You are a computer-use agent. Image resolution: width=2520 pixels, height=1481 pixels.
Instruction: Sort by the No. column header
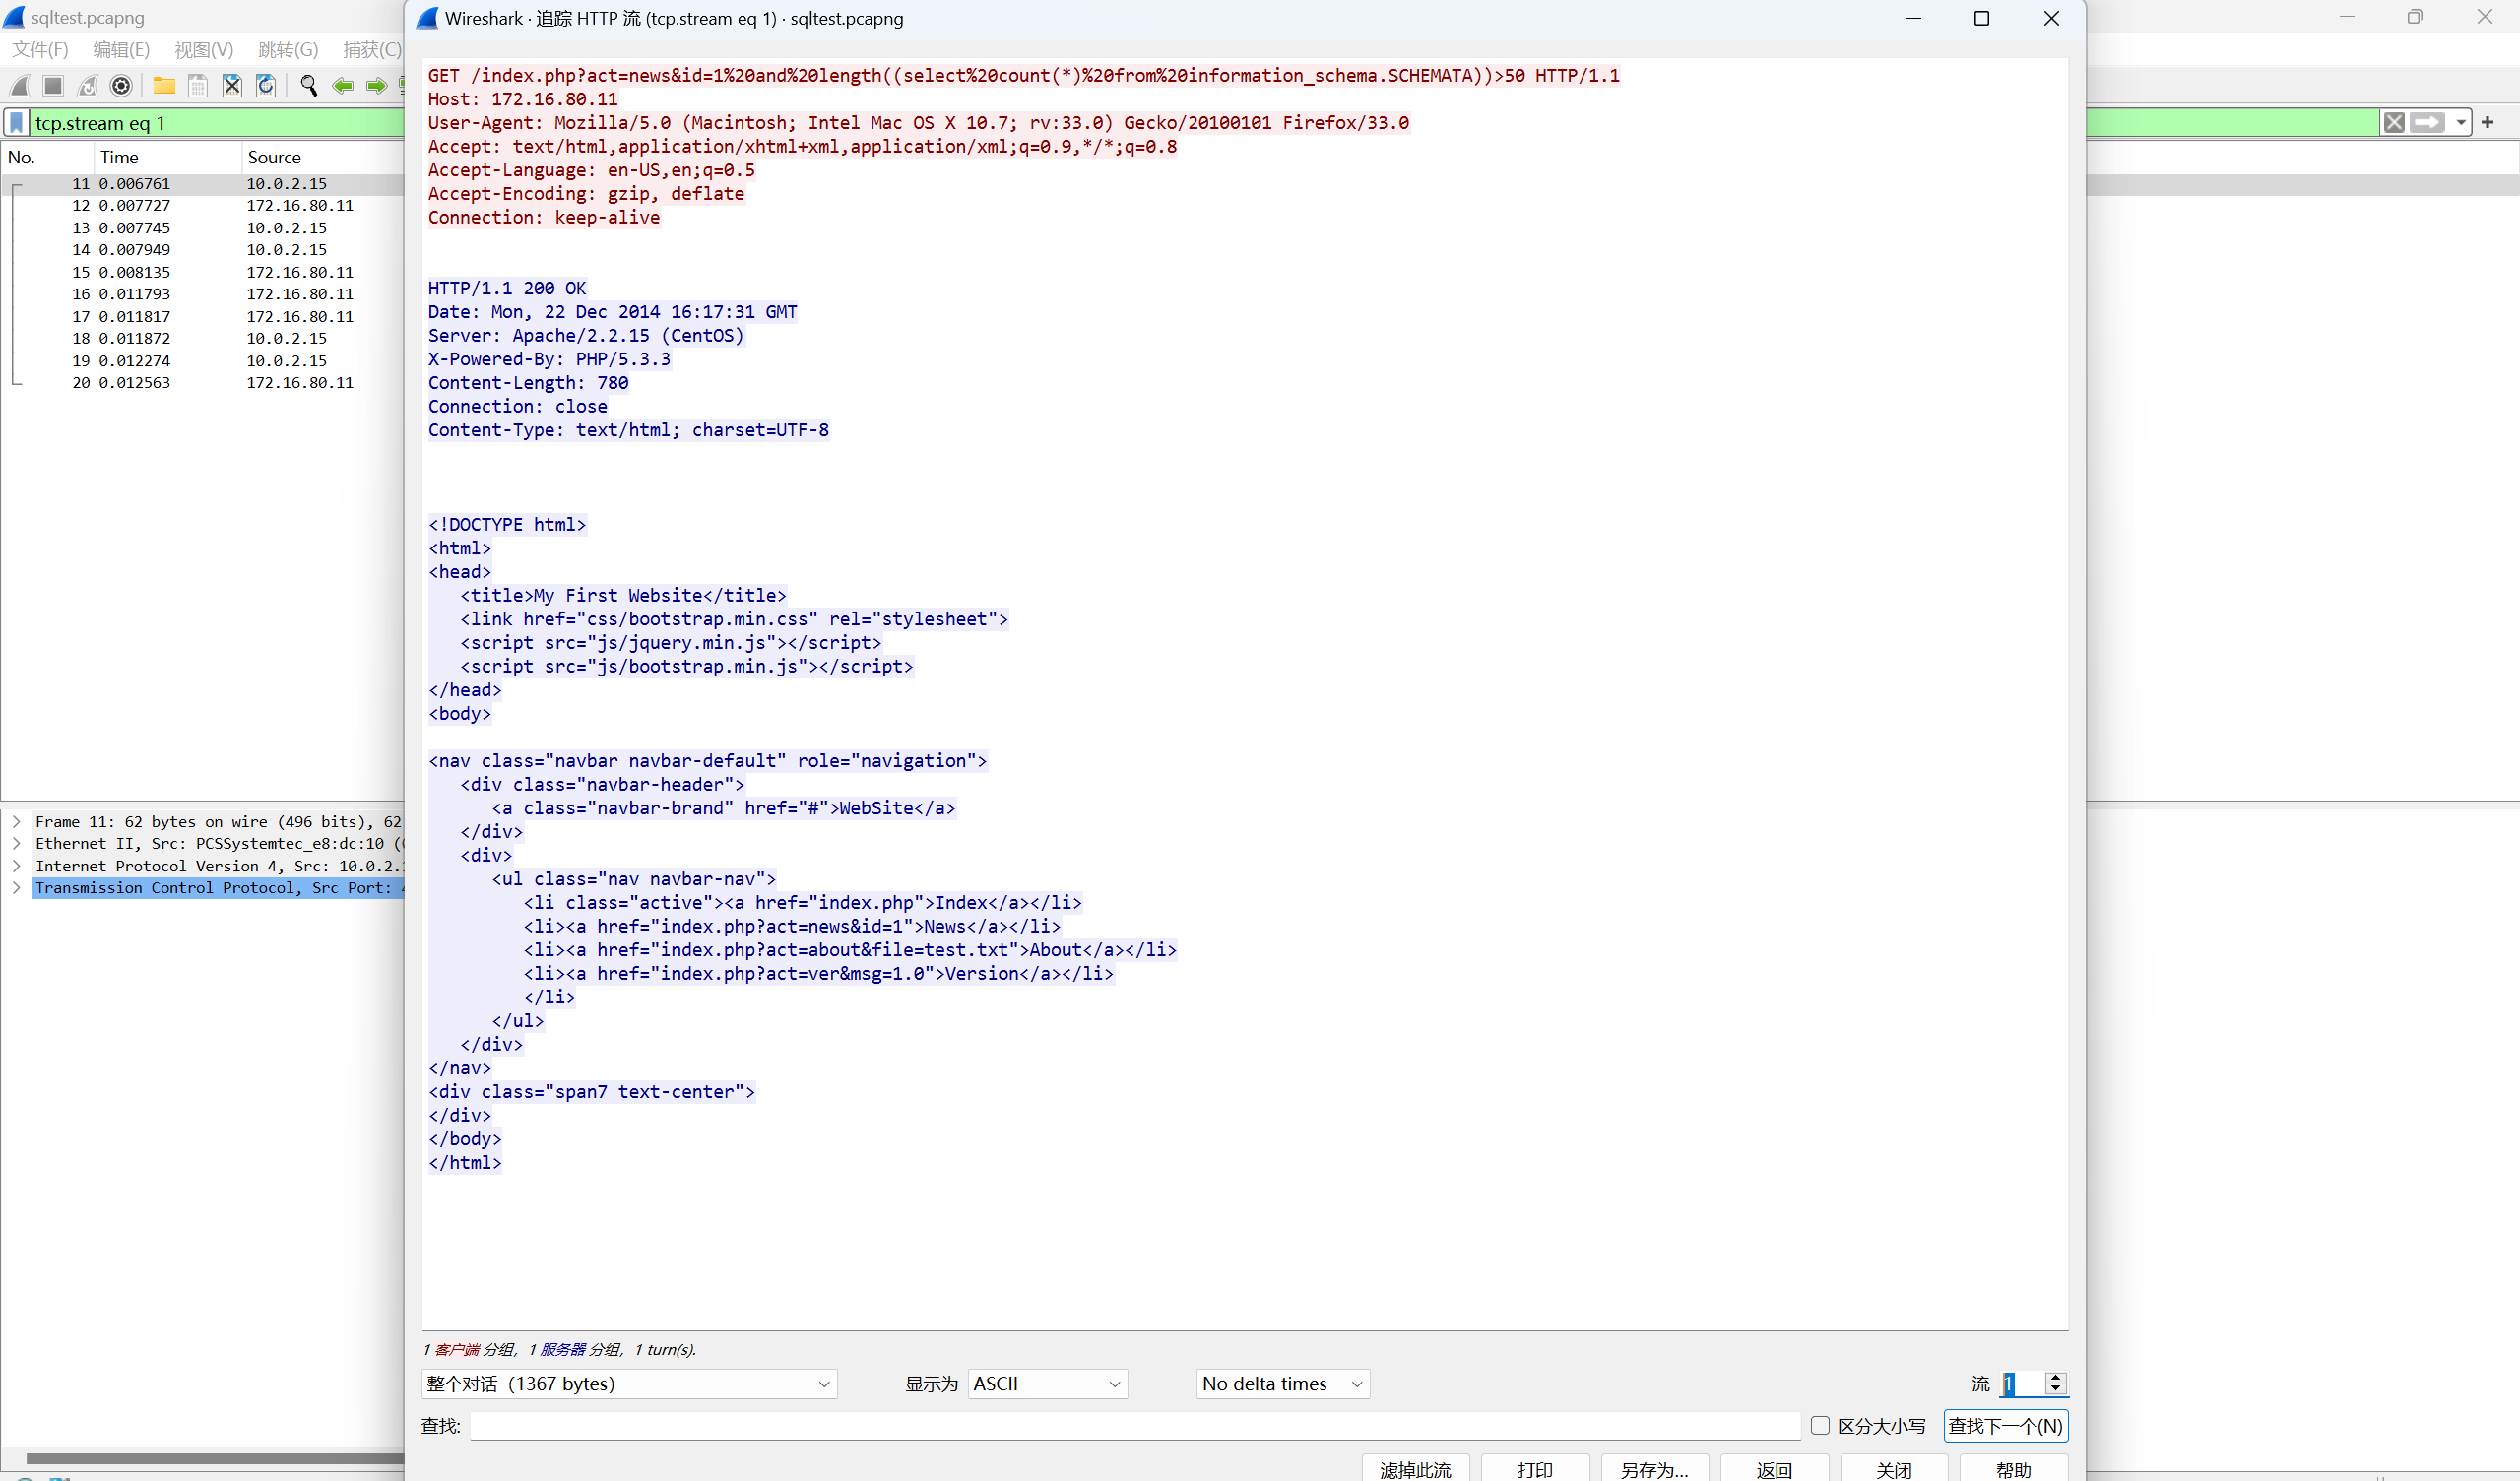click(47, 157)
